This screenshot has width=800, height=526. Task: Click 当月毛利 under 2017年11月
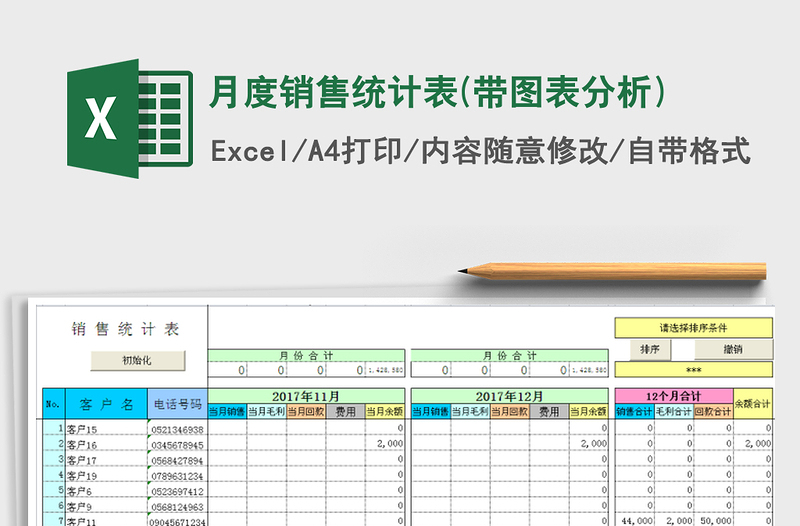click(x=266, y=411)
